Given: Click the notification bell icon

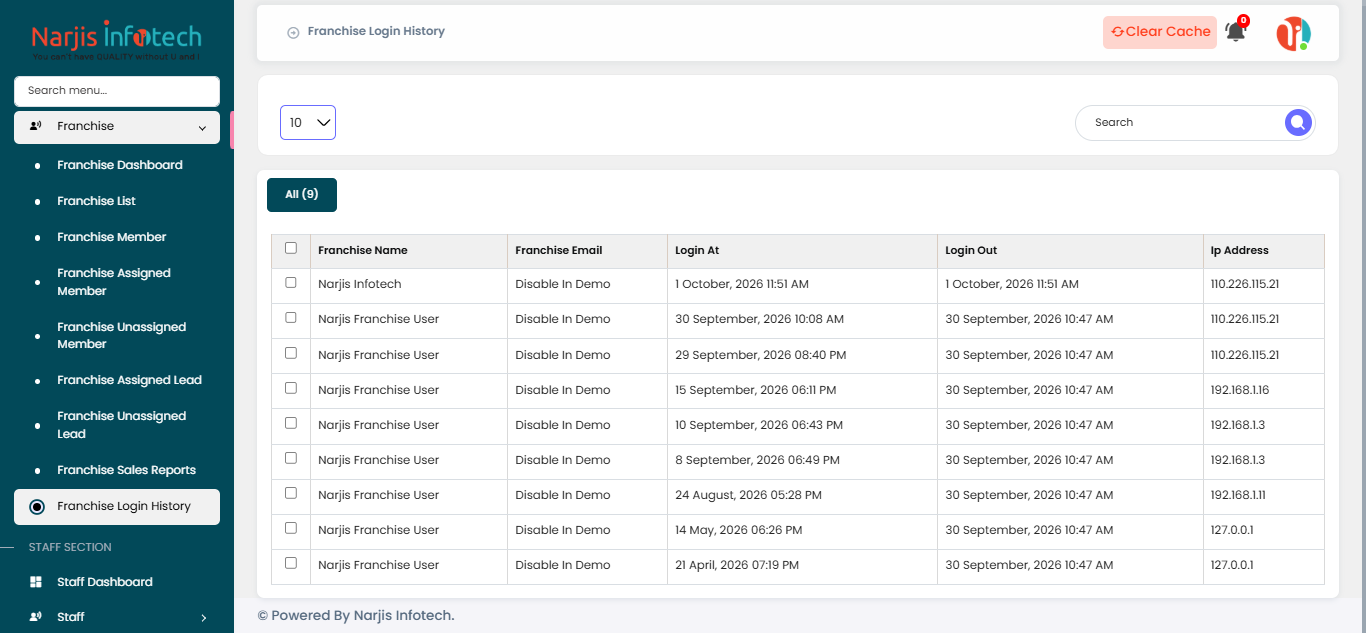Looking at the screenshot, I should 1236,31.
